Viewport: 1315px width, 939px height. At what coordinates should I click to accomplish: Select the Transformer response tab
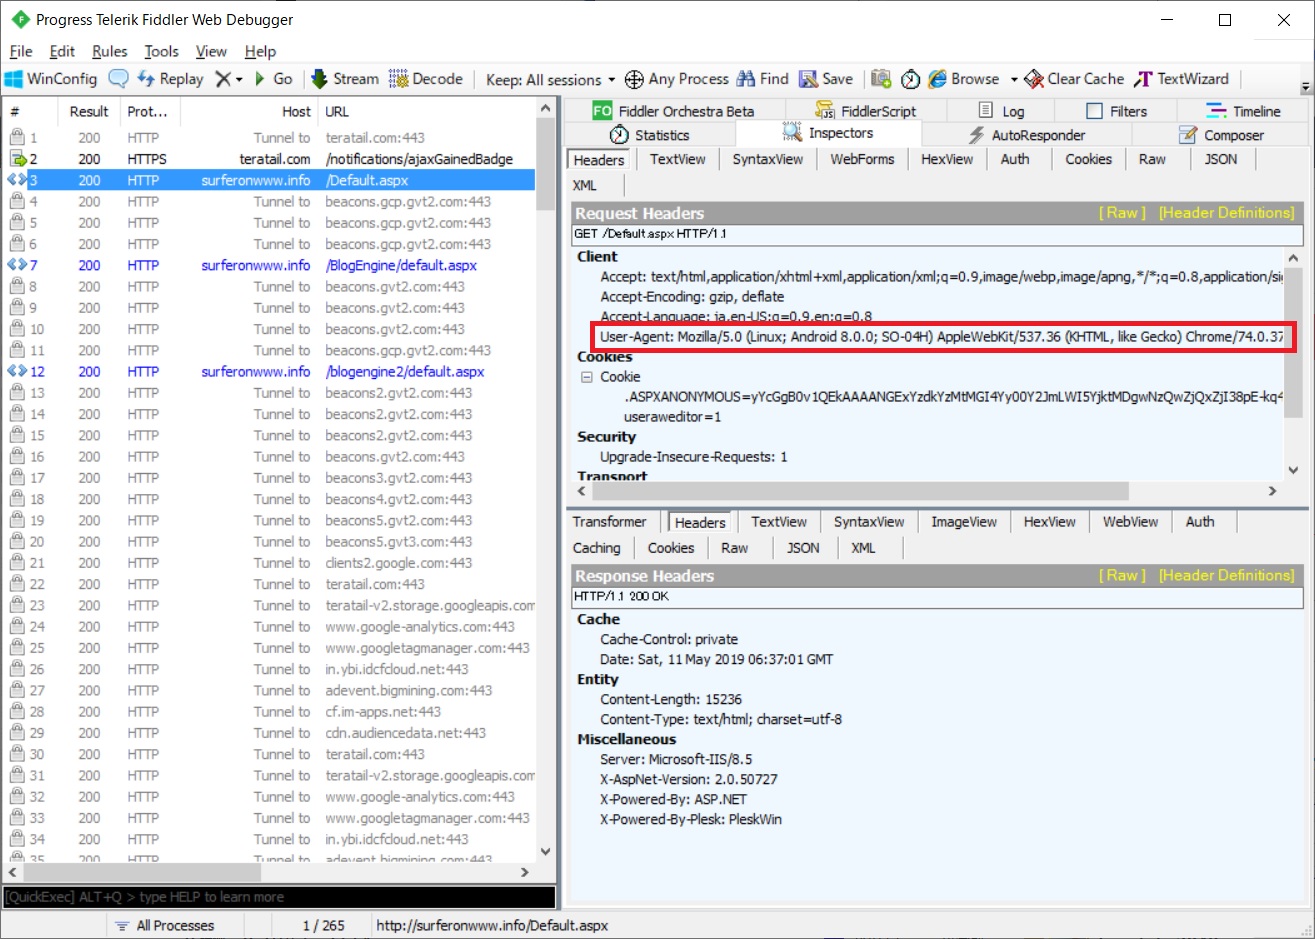coord(609,522)
